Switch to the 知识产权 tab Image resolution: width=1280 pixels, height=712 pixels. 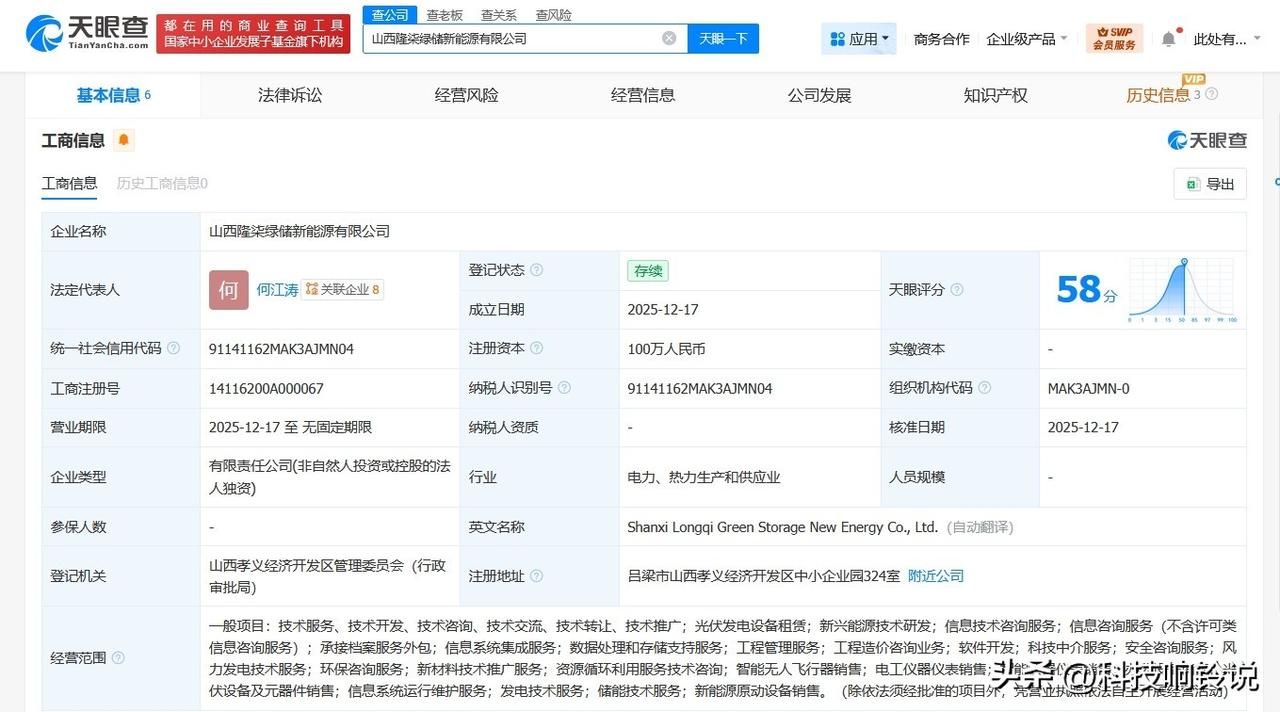(995, 95)
